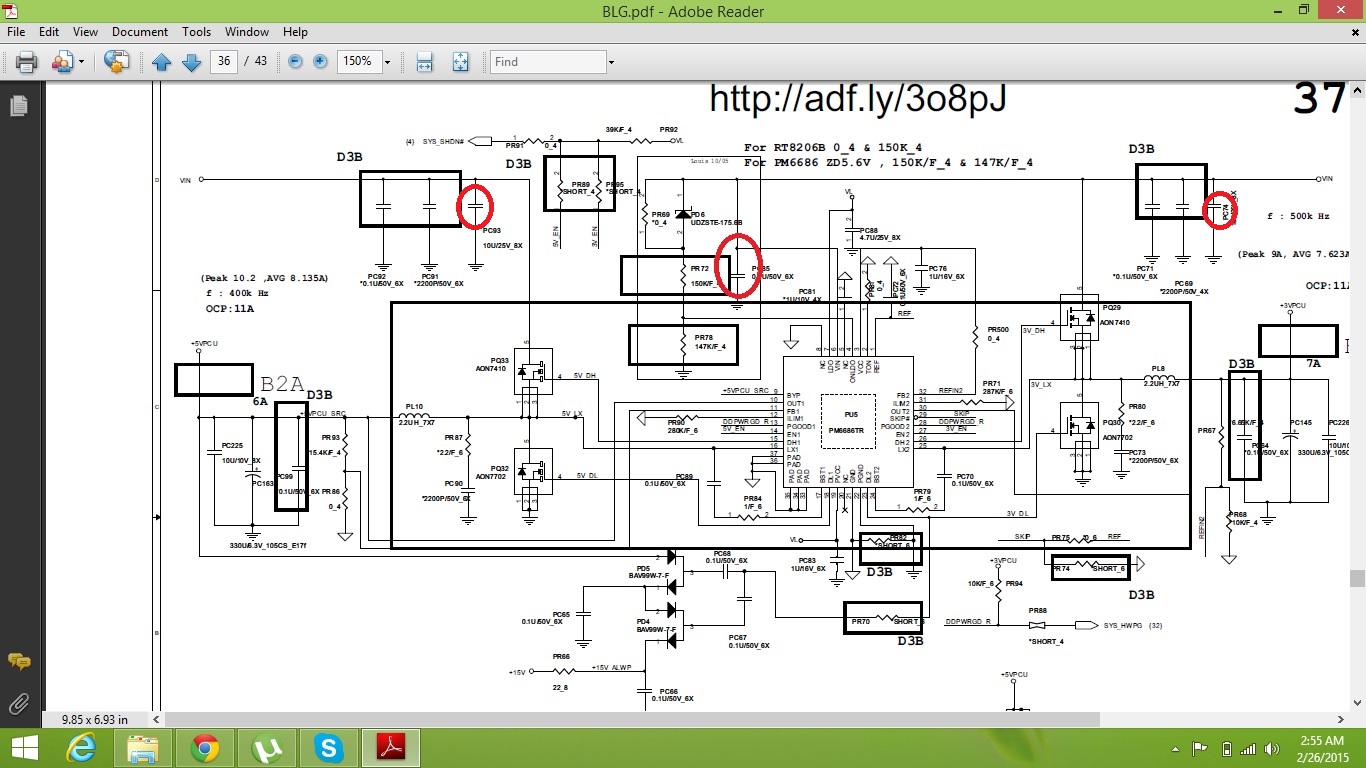Viewport: 1366px width, 768px height.
Task: Open the Attachments paperclip panel
Action: point(18,704)
